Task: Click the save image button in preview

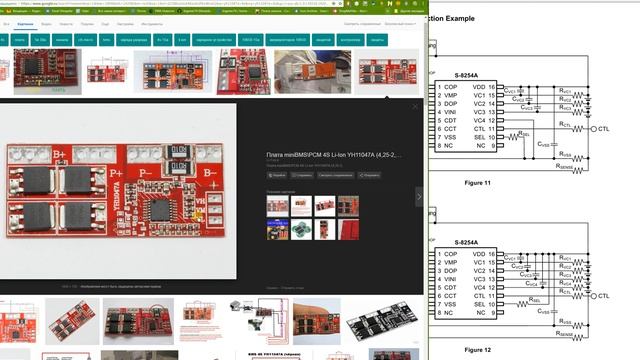Action: pos(302,175)
